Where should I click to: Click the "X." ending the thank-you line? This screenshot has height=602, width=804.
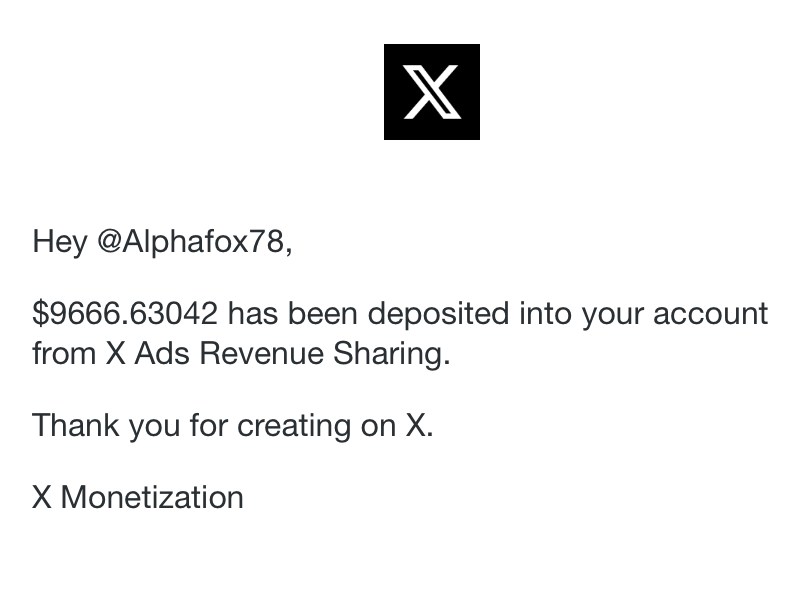pos(419,426)
